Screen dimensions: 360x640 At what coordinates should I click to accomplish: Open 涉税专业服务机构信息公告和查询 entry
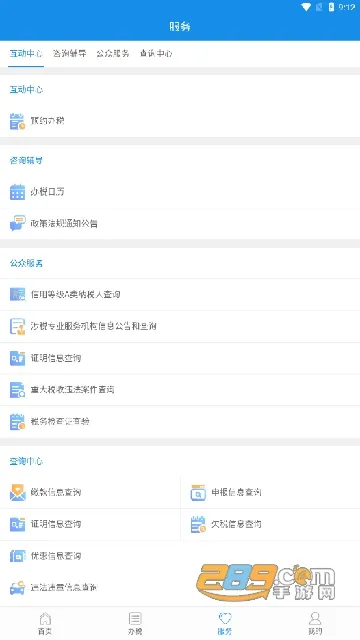(180, 326)
